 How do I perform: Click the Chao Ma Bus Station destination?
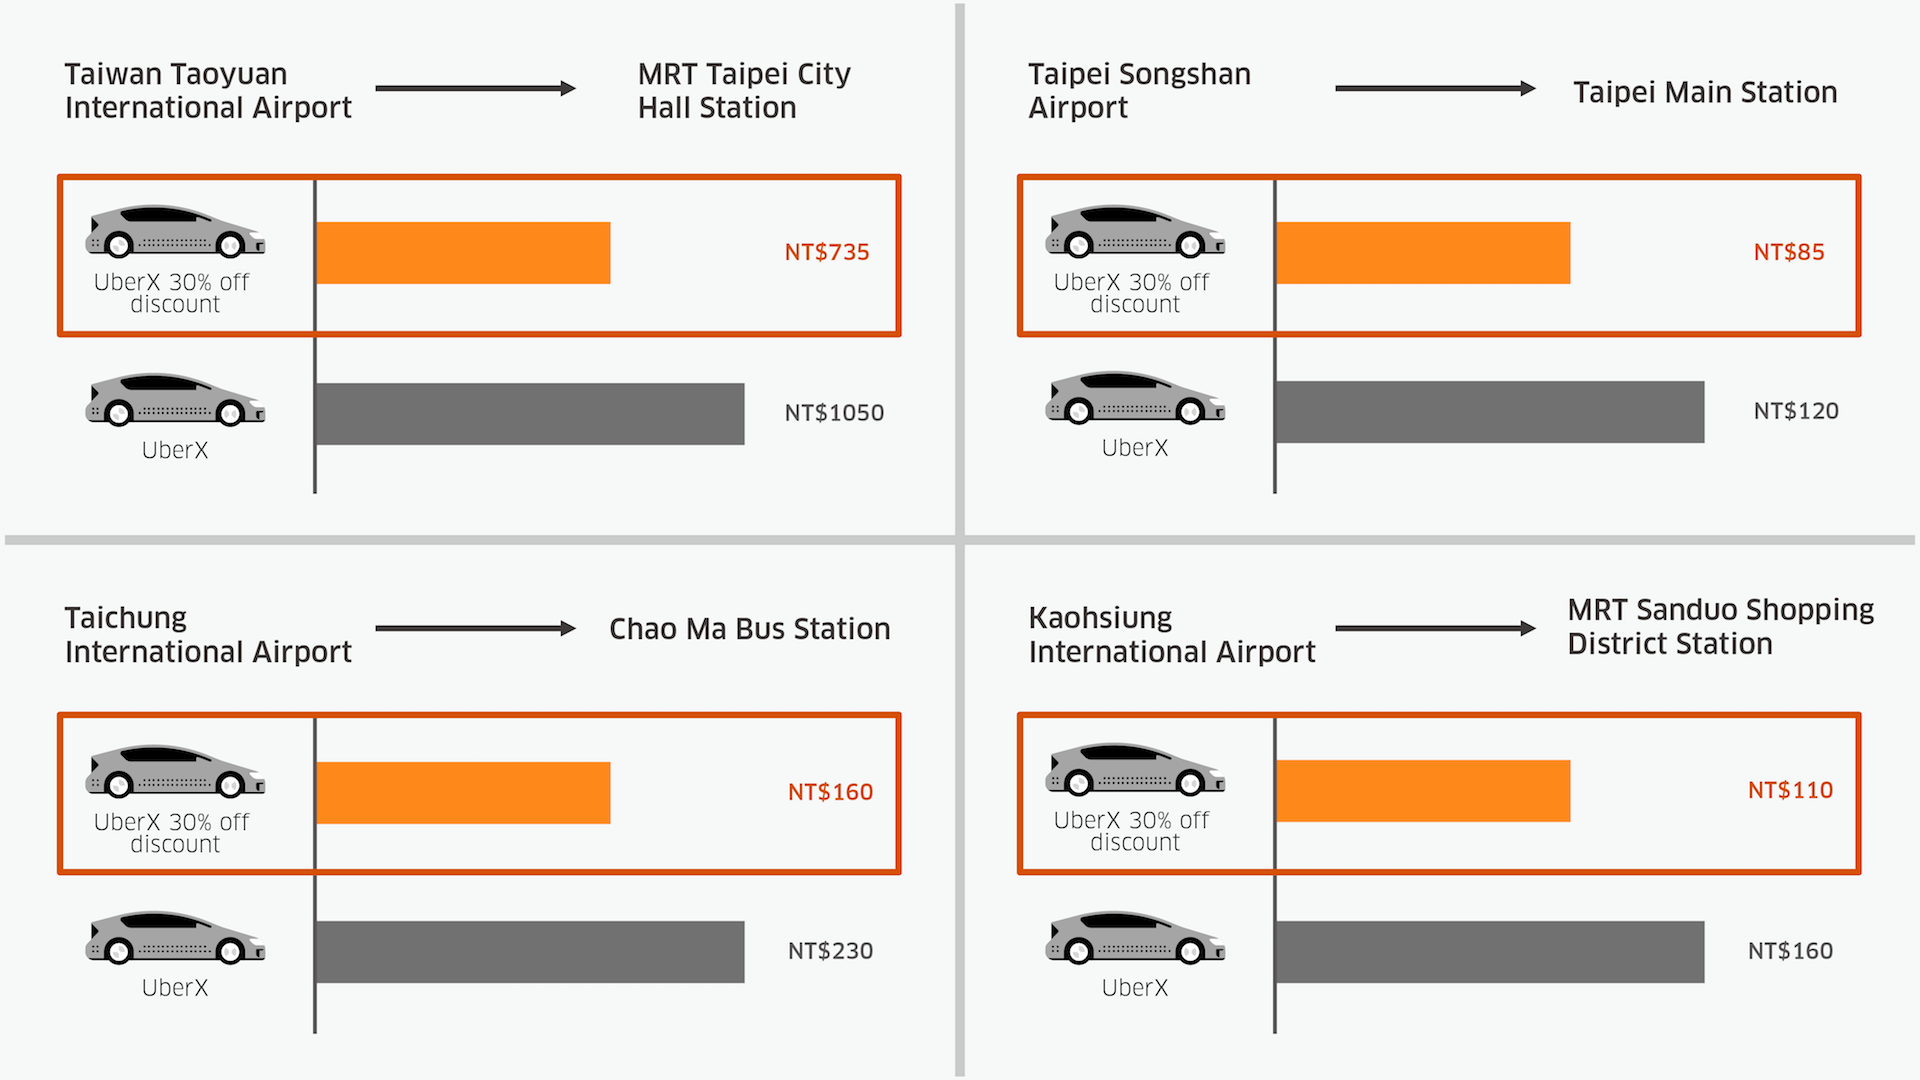[x=749, y=629]
